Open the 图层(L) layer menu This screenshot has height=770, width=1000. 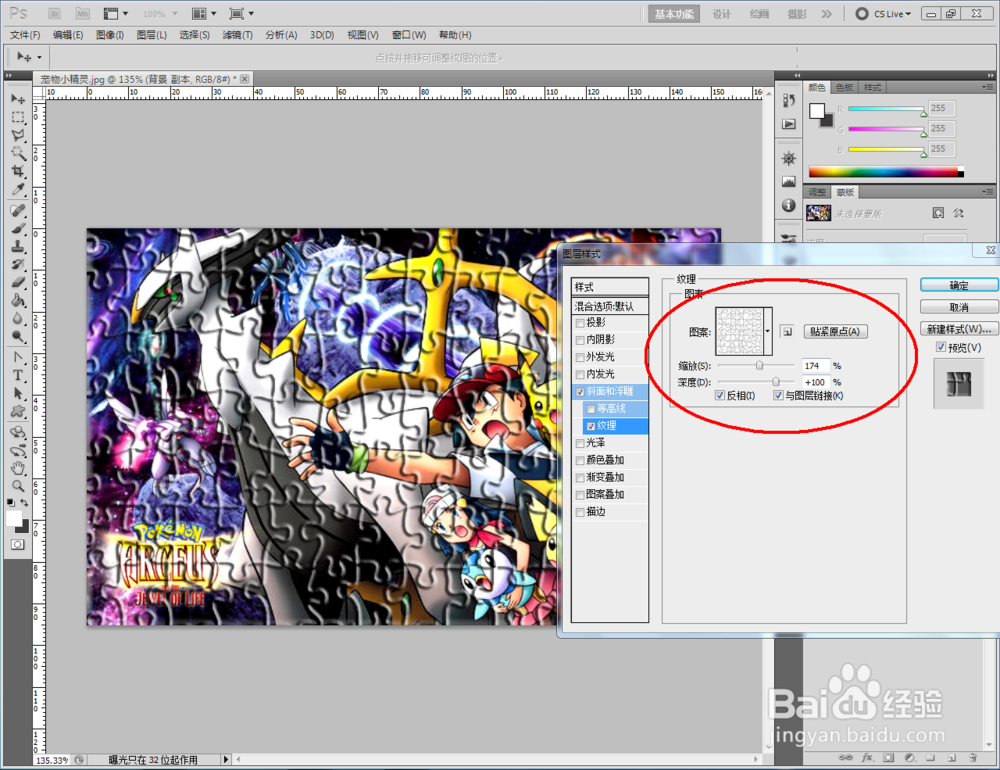(x=152, y=35)
